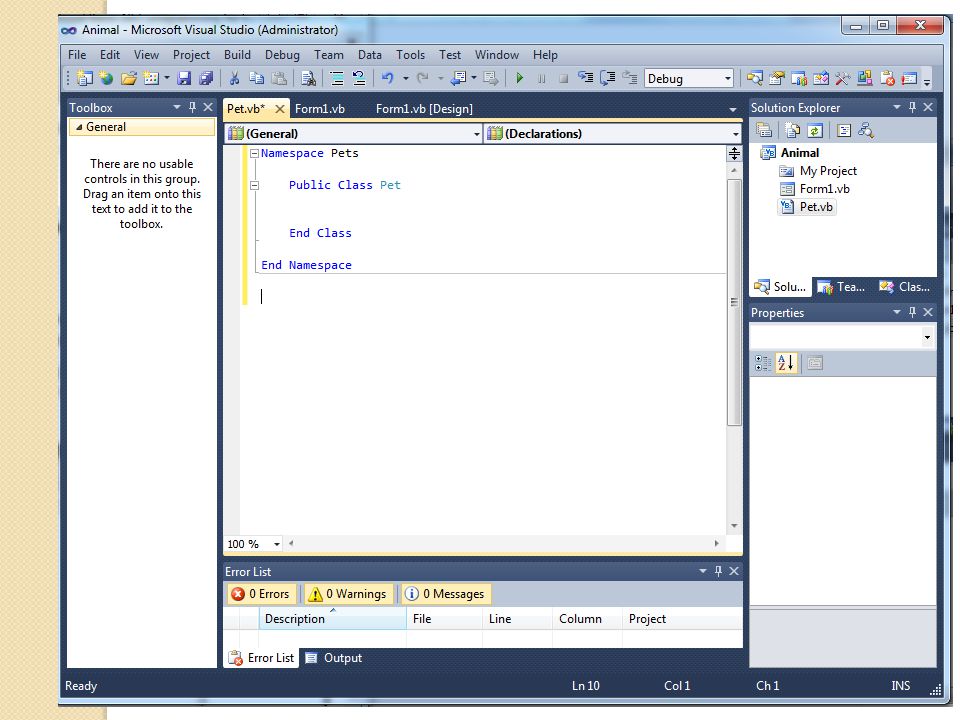Close the Pet.vb tab
The height and width of the screenshot is (720, 960).
point(280,109)
